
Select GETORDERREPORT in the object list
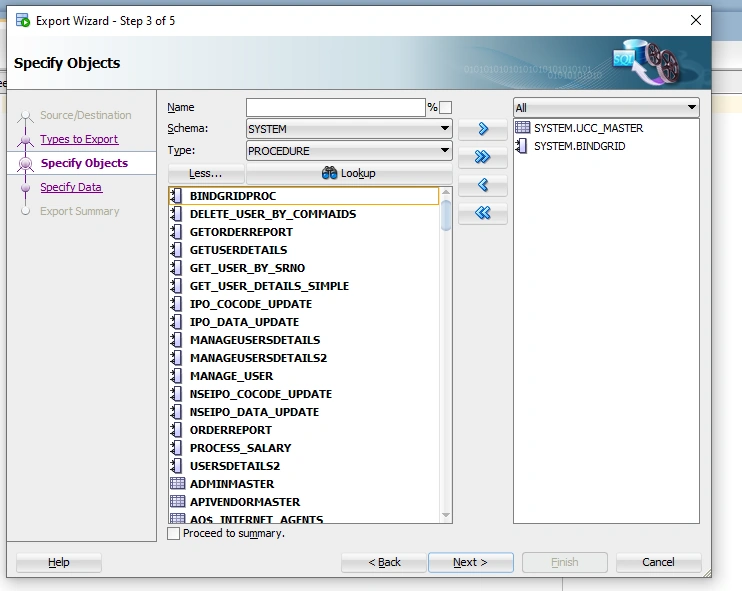(x=304, y=232)
